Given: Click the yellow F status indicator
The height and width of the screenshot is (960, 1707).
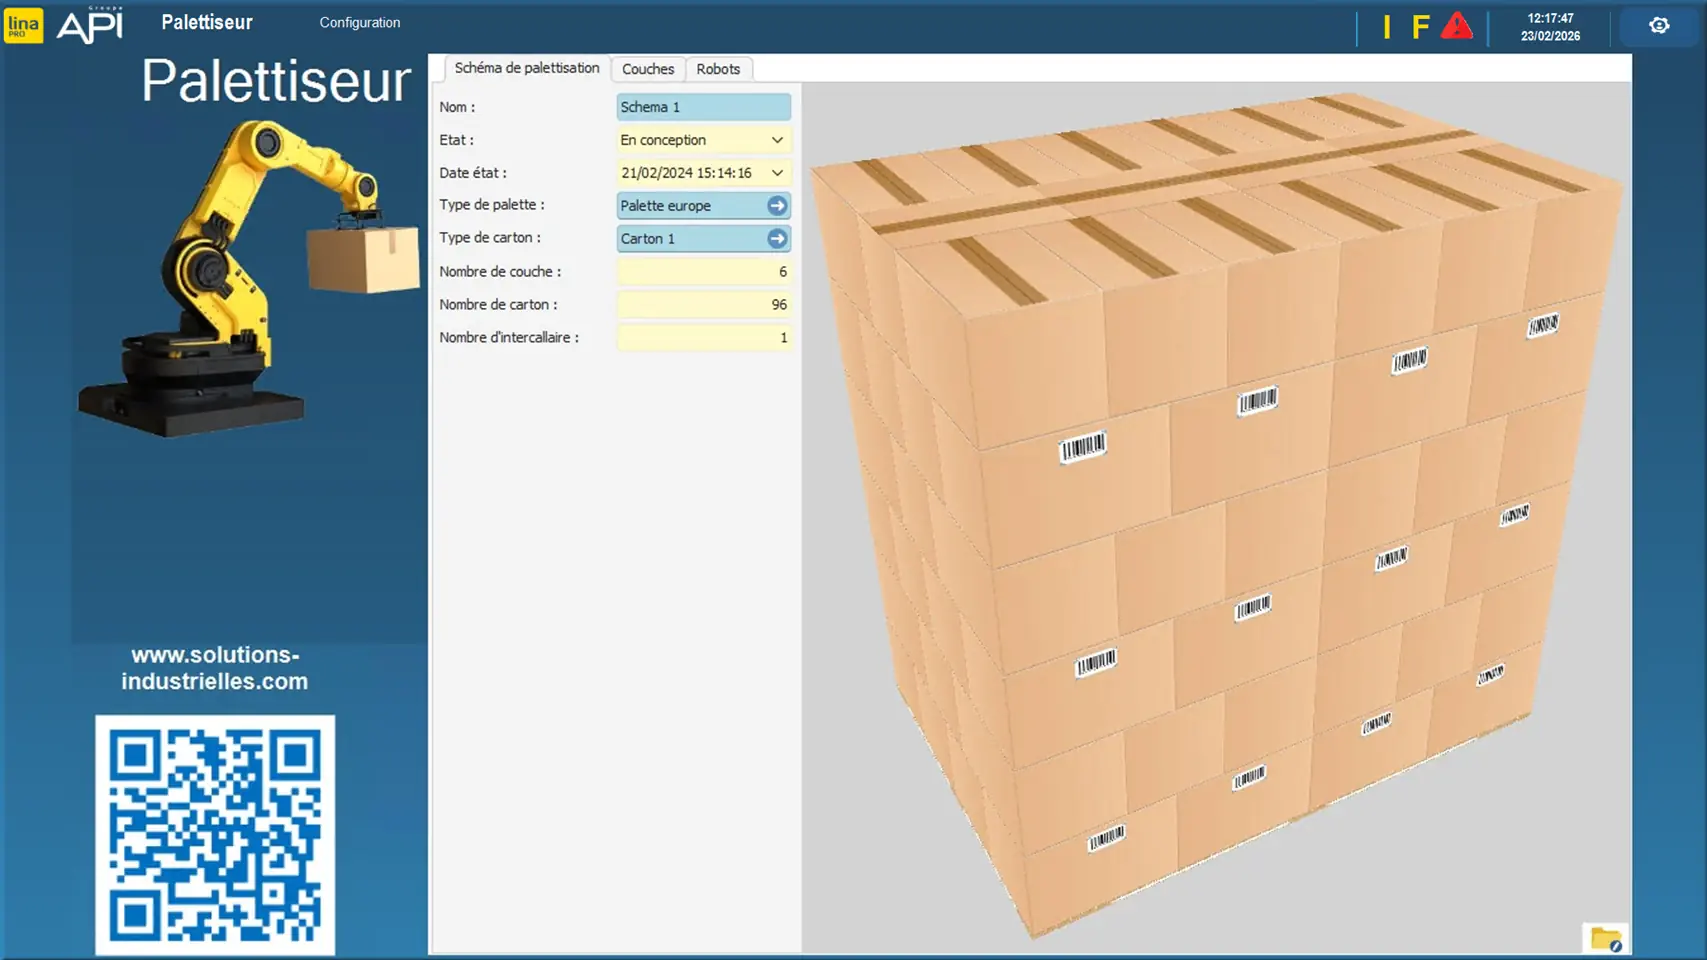Looking at the screenshot, I should (x=1420, y=27).
